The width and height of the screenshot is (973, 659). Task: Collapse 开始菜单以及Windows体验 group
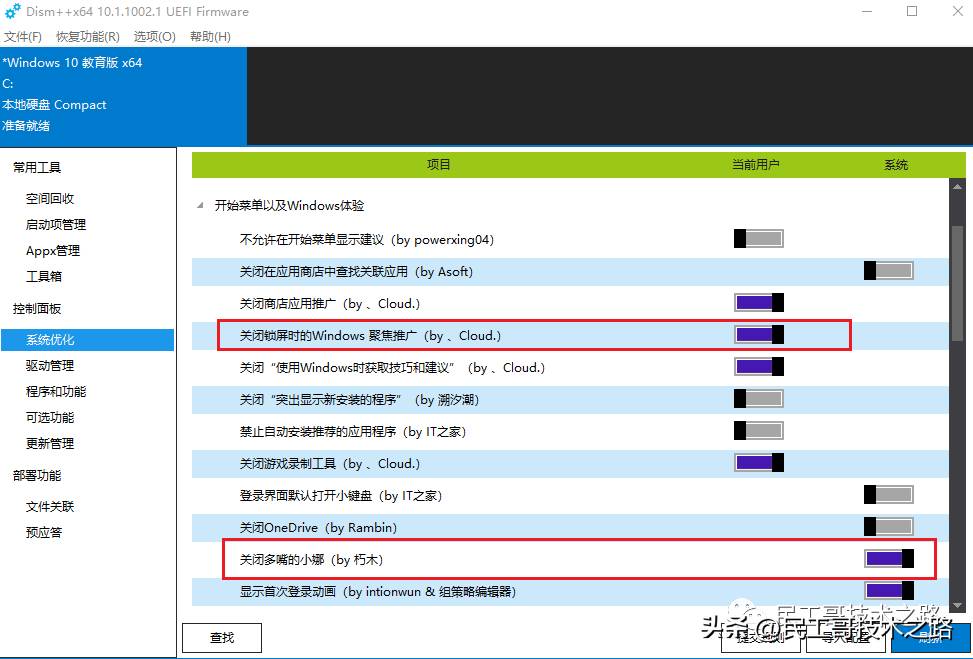click(200, 205)
